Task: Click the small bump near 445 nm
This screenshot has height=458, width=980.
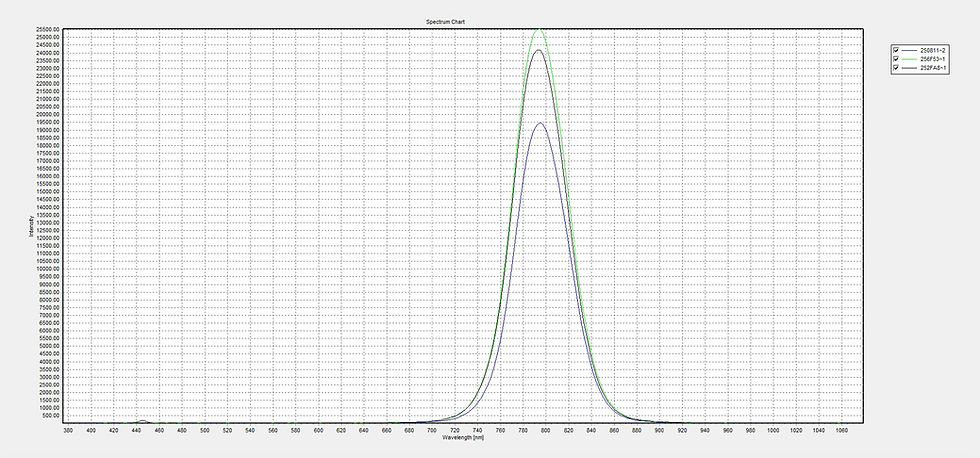Action: [x=142, y=421]
